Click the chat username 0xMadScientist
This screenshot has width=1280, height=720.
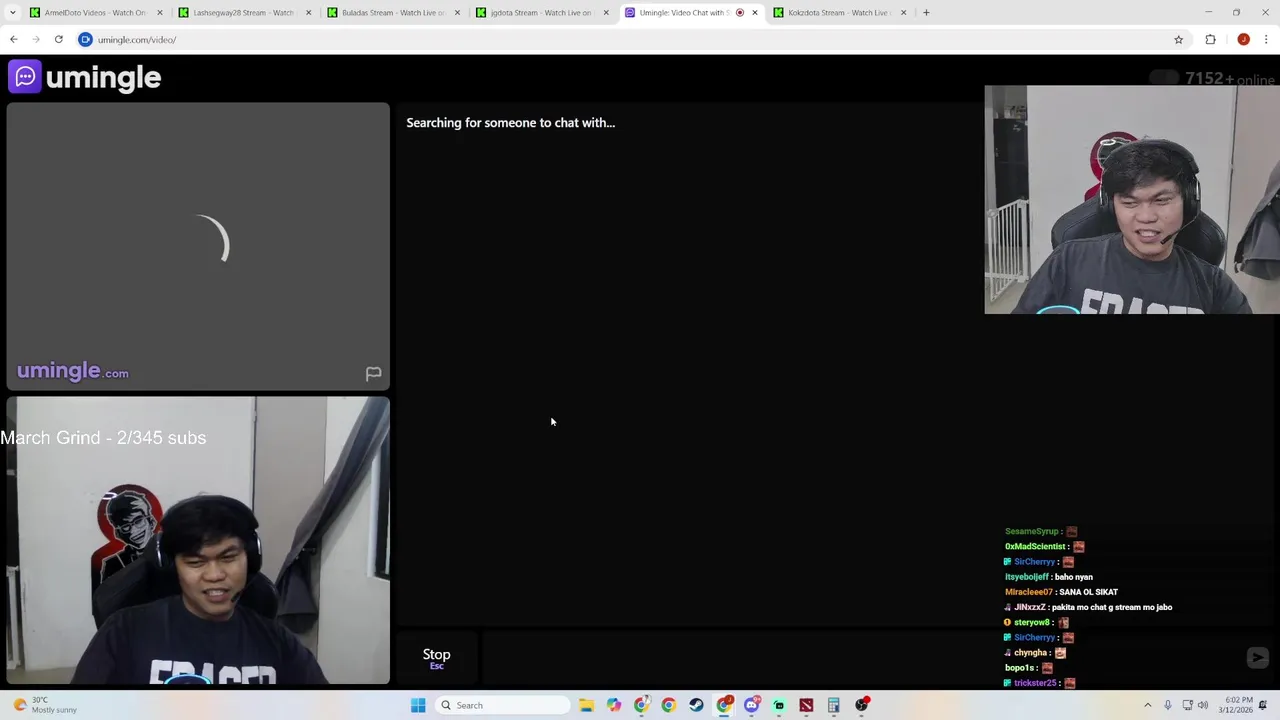(x=1035, y=546)
